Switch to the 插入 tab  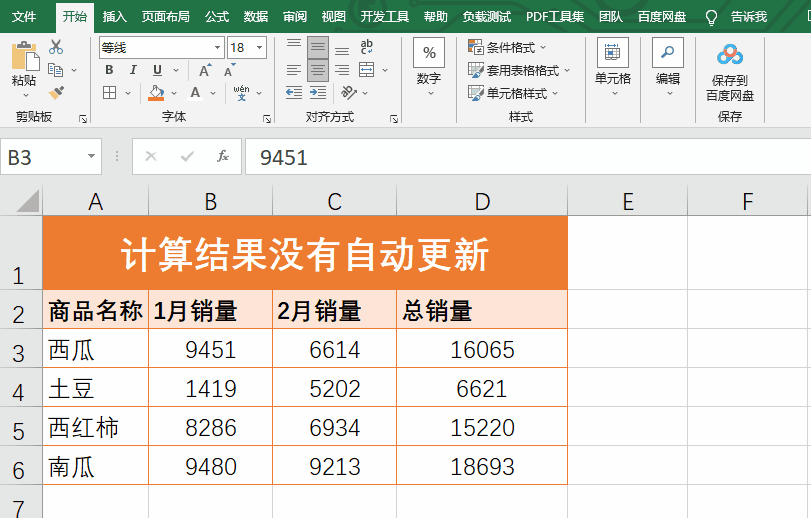click(114, 17)
